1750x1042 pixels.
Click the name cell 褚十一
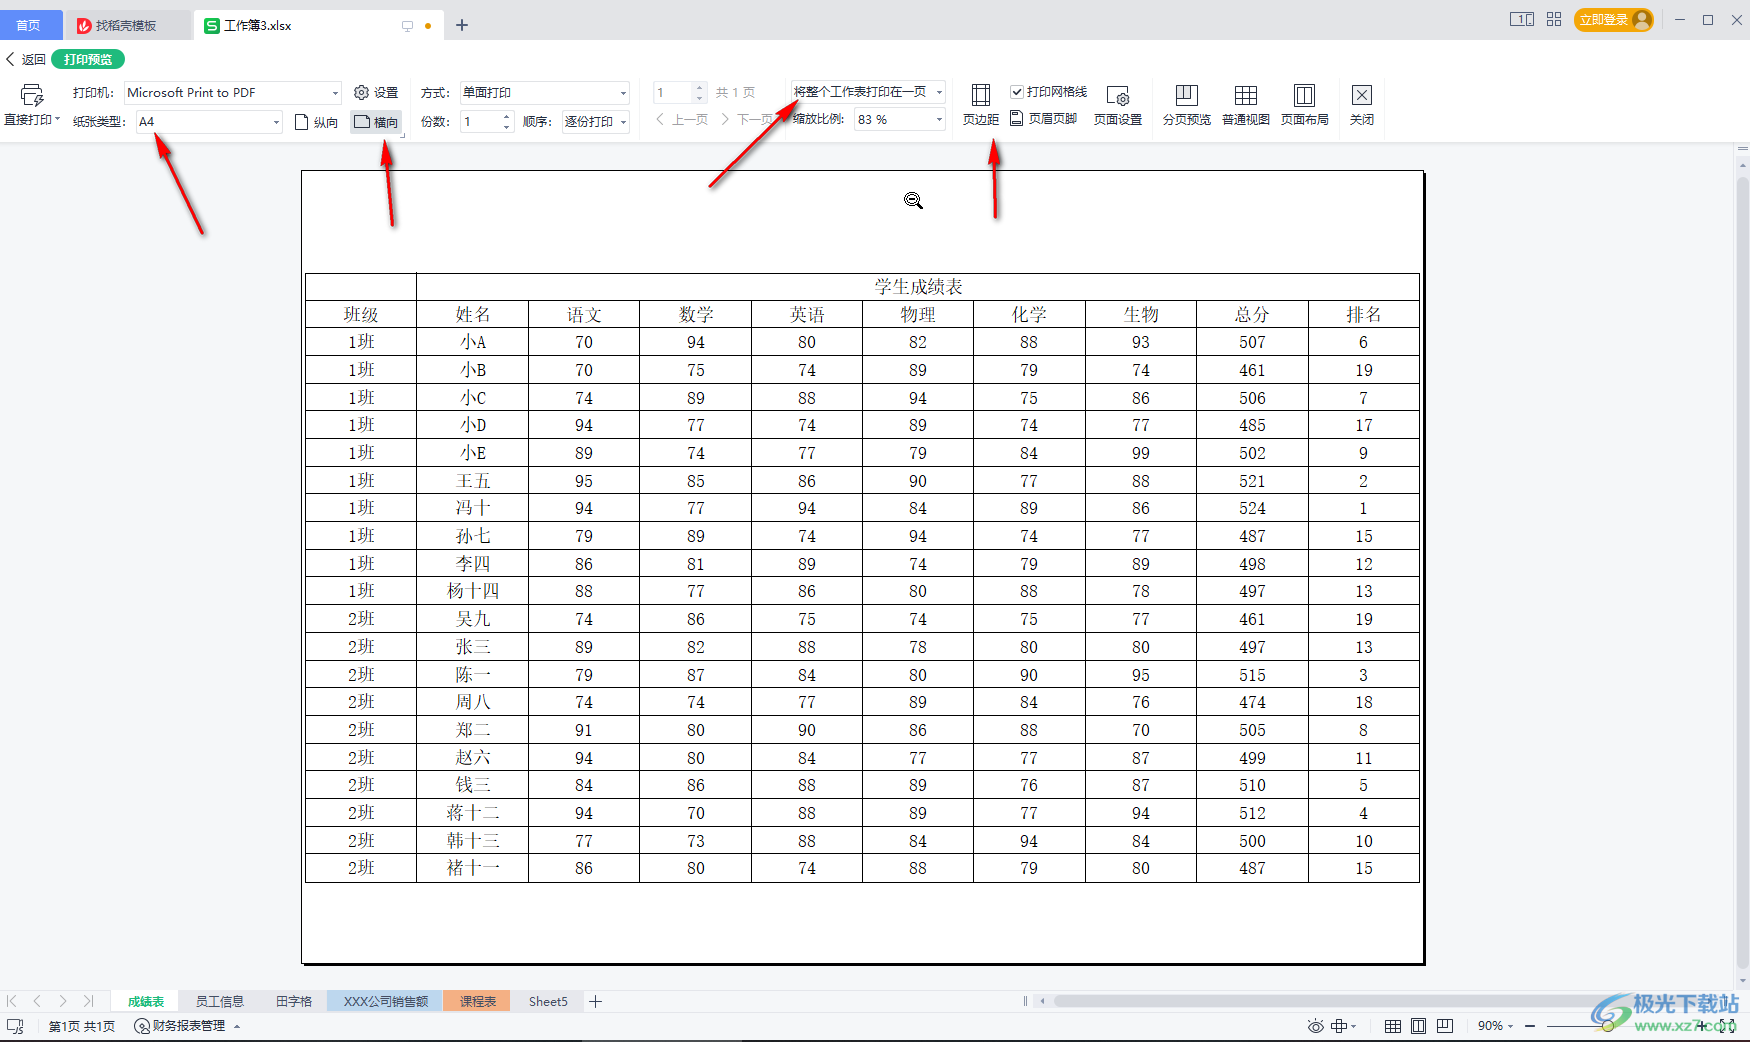pos(473,868)
